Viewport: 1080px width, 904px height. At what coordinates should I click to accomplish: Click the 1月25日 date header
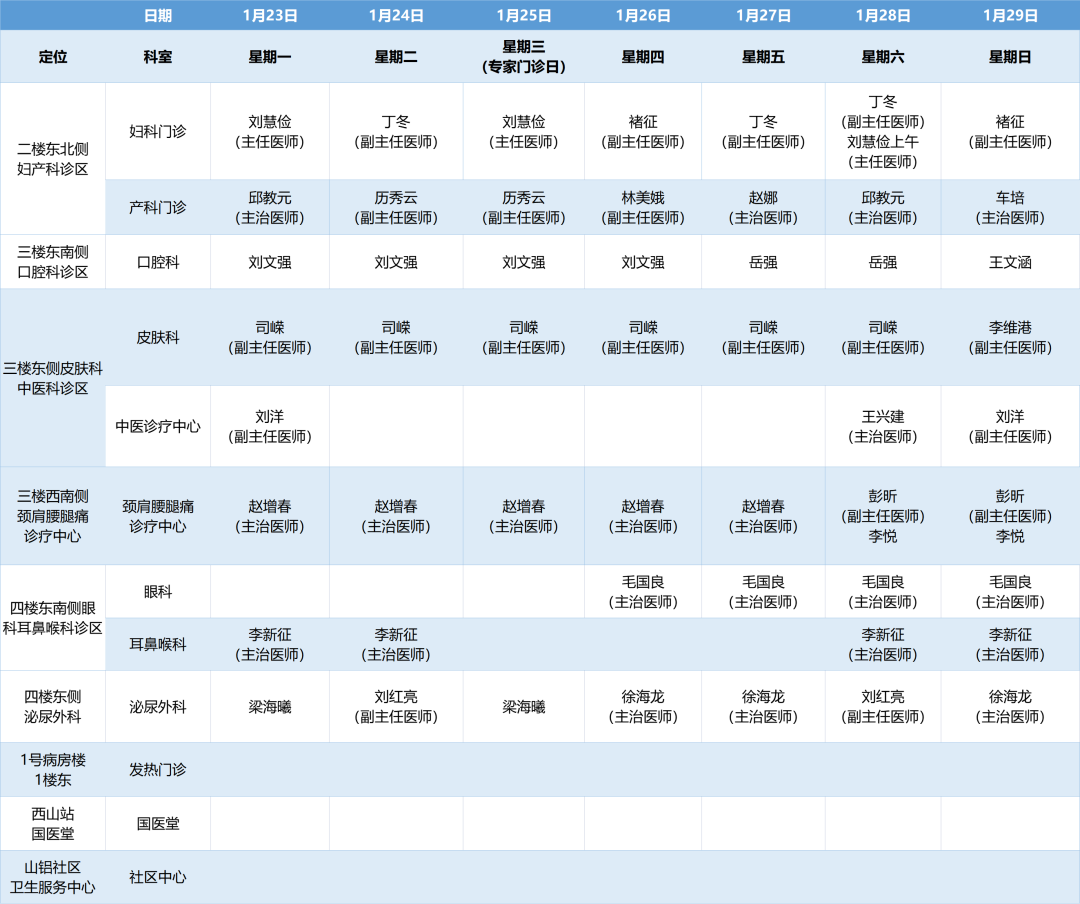tap(523, 15)
